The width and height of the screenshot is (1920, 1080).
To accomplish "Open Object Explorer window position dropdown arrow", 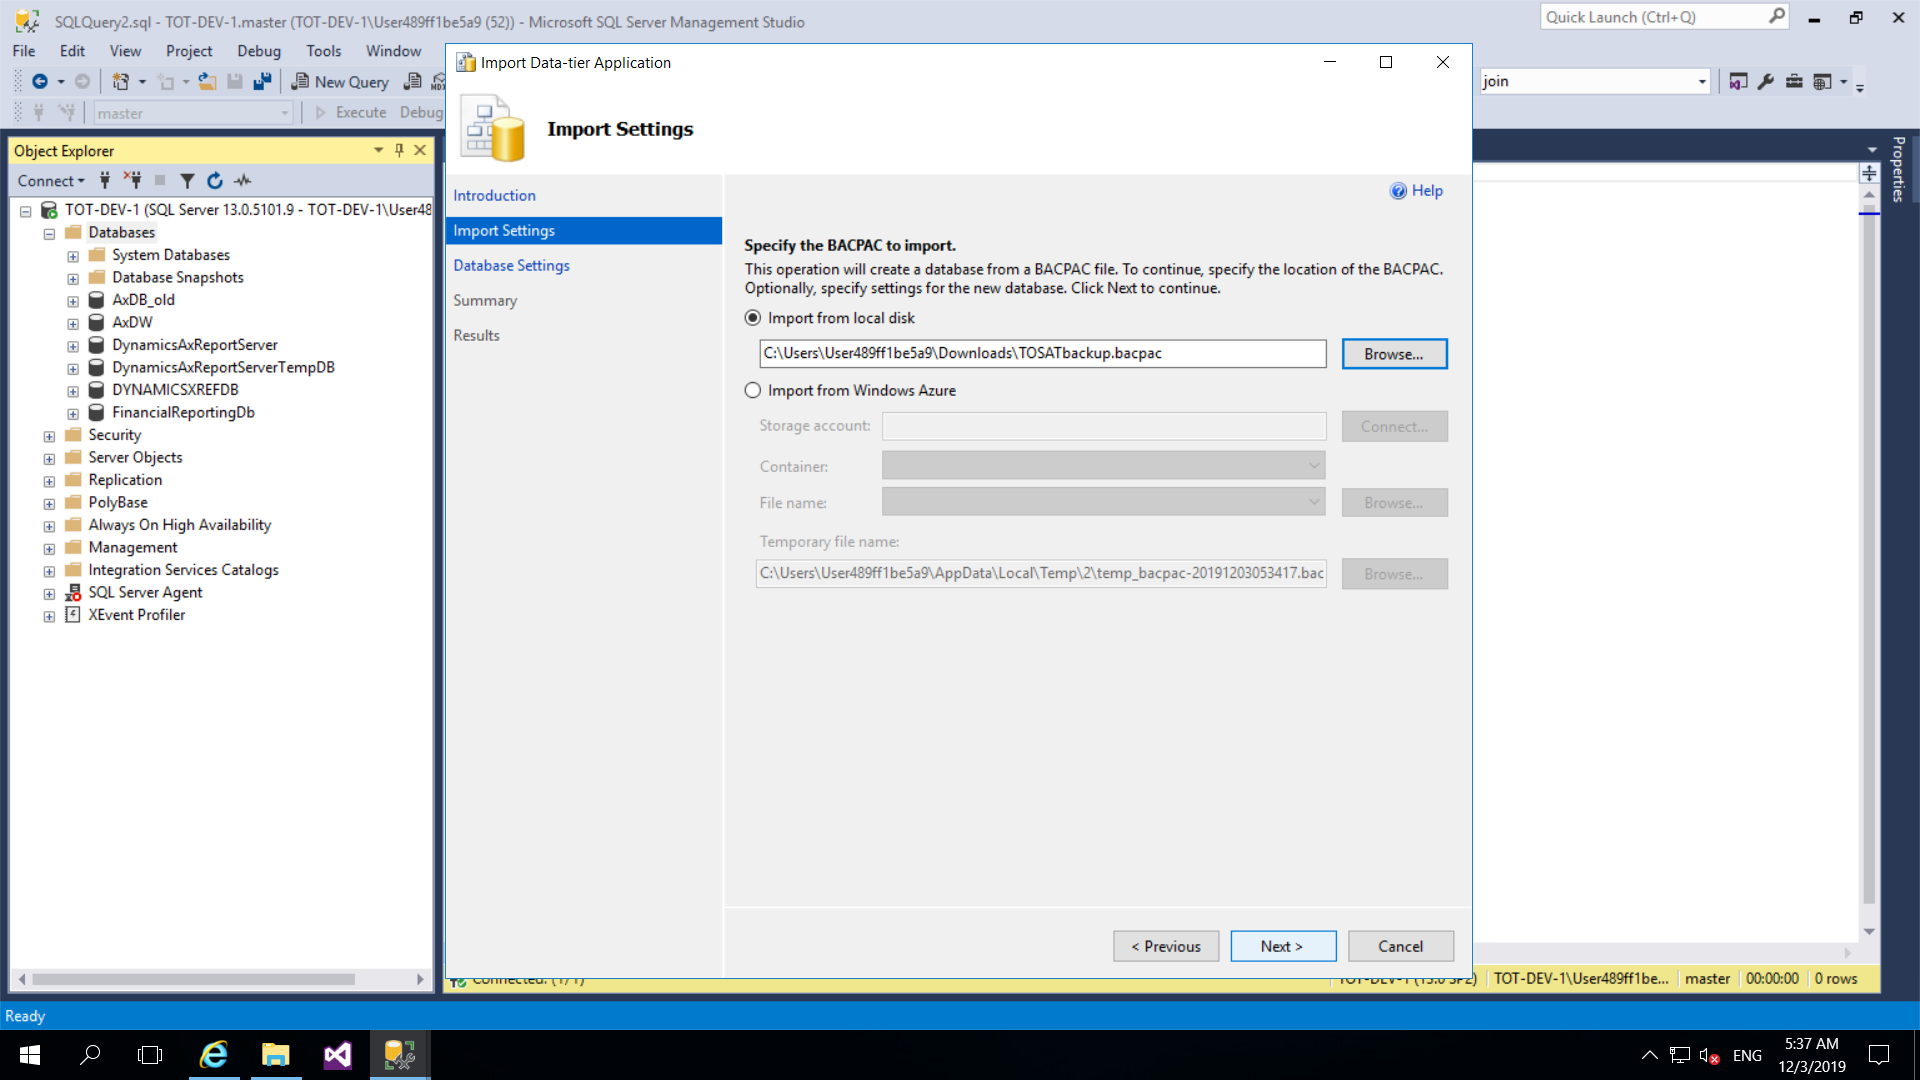I will 378,150.
